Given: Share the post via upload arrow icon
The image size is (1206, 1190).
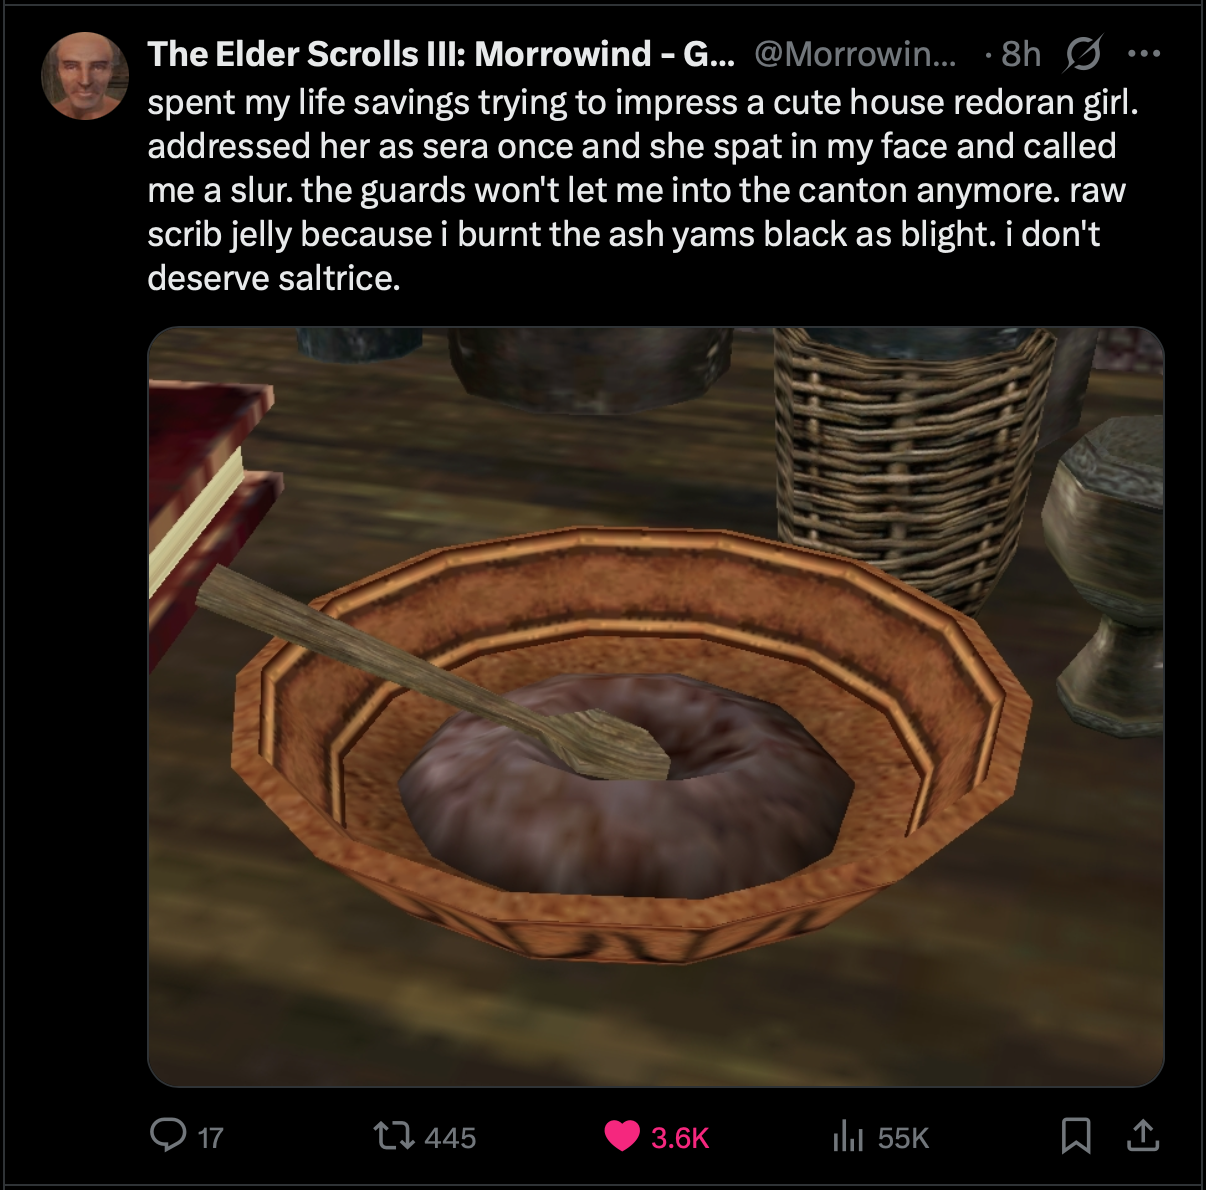Looking at the screenshot, I should pos(1142,1135).
